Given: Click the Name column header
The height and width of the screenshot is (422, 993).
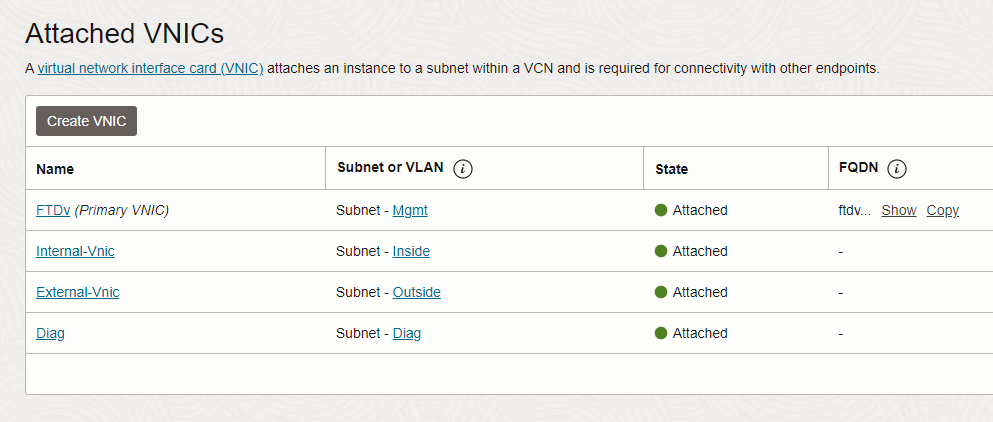Looking at the screenshot, I should [x=55, y=169].
